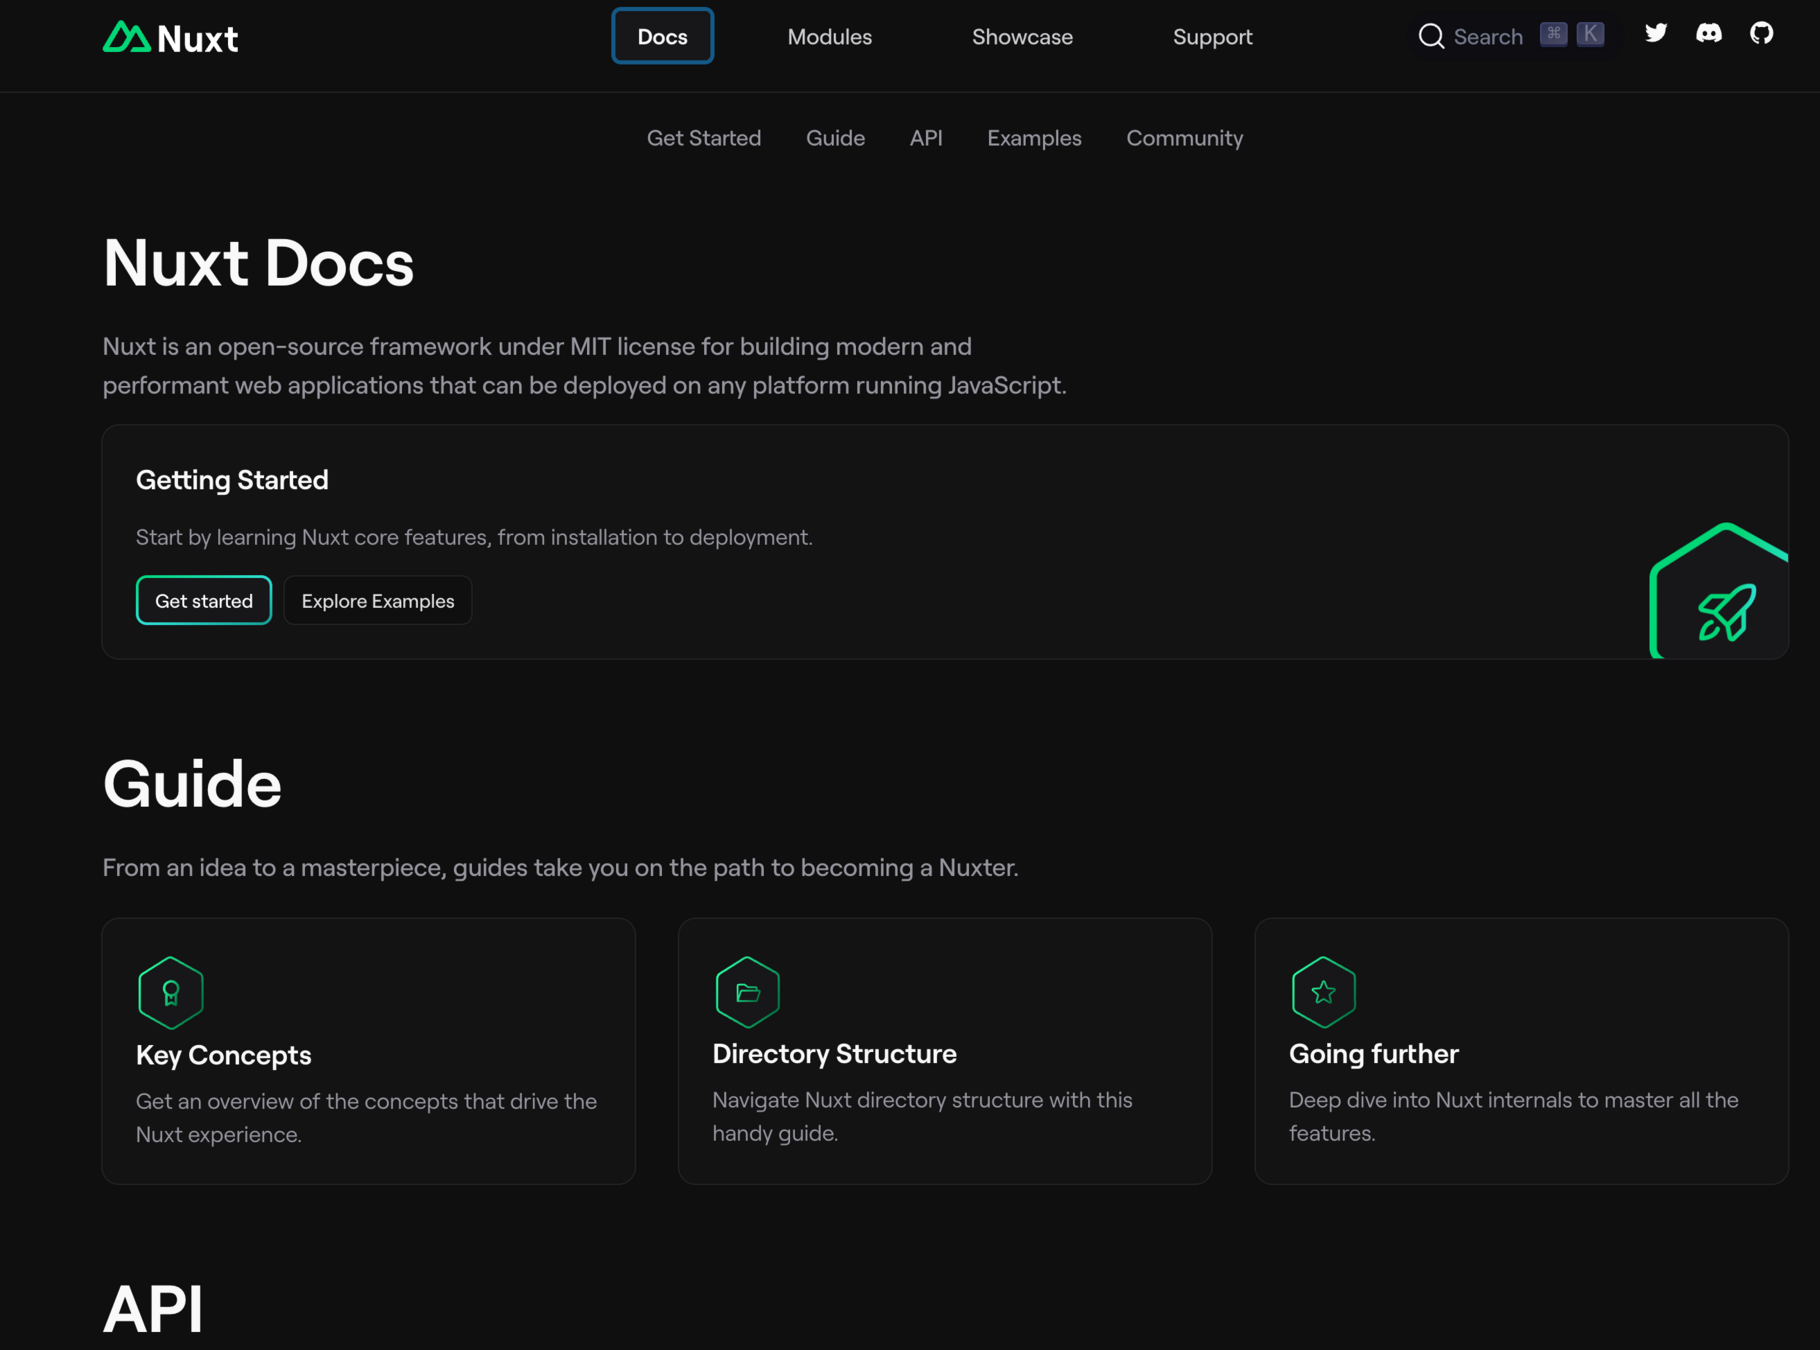The image size is (1820, 1350).
Task: Open the Discord icon link
Action: coord(1709,33)
